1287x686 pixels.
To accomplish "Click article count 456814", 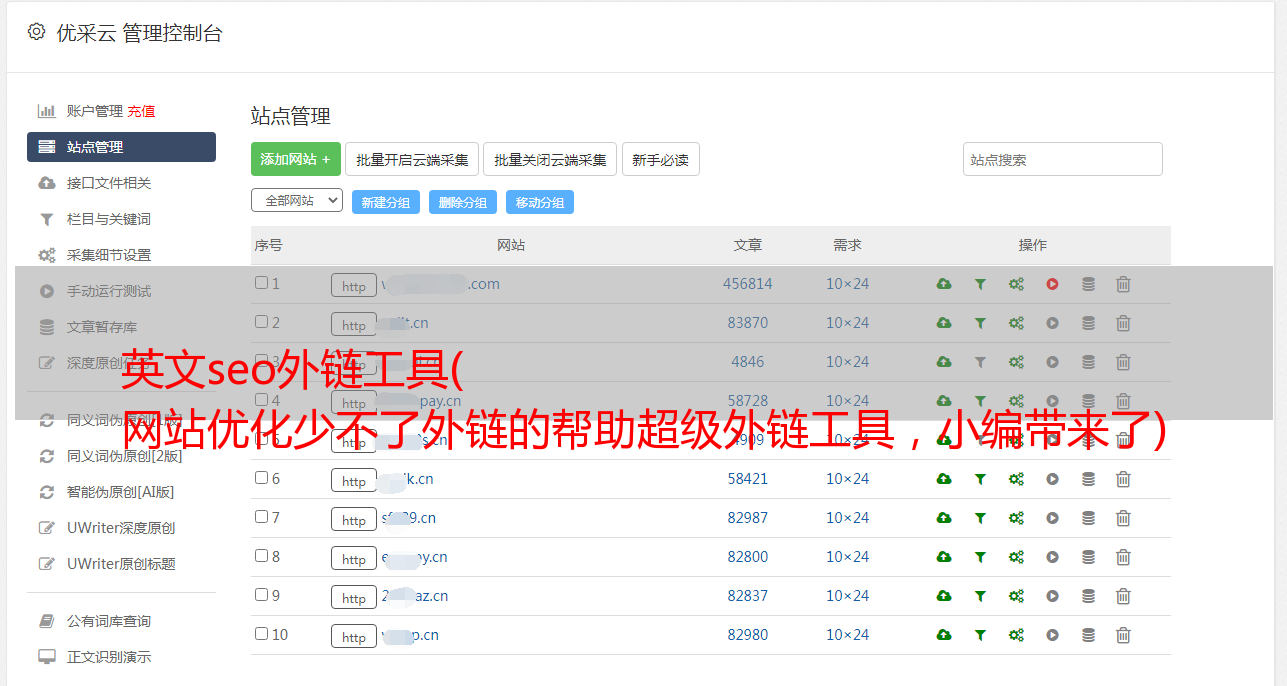I will (x=748, y=284).
